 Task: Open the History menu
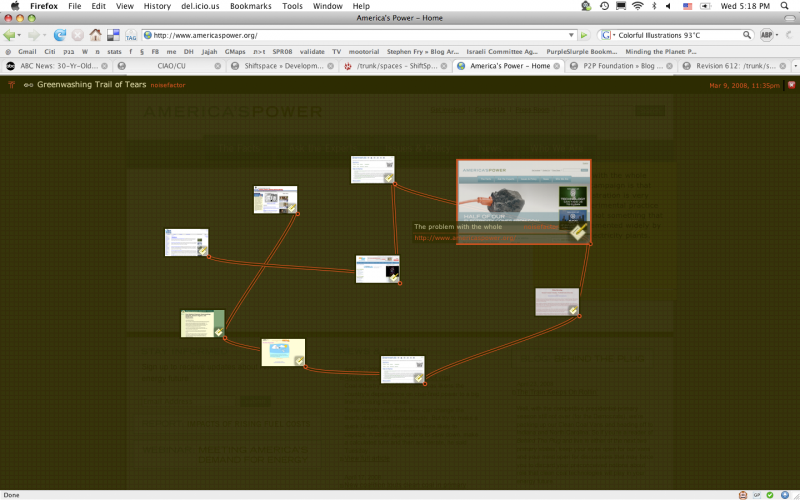pyautogui.click(x=157, y=6)
